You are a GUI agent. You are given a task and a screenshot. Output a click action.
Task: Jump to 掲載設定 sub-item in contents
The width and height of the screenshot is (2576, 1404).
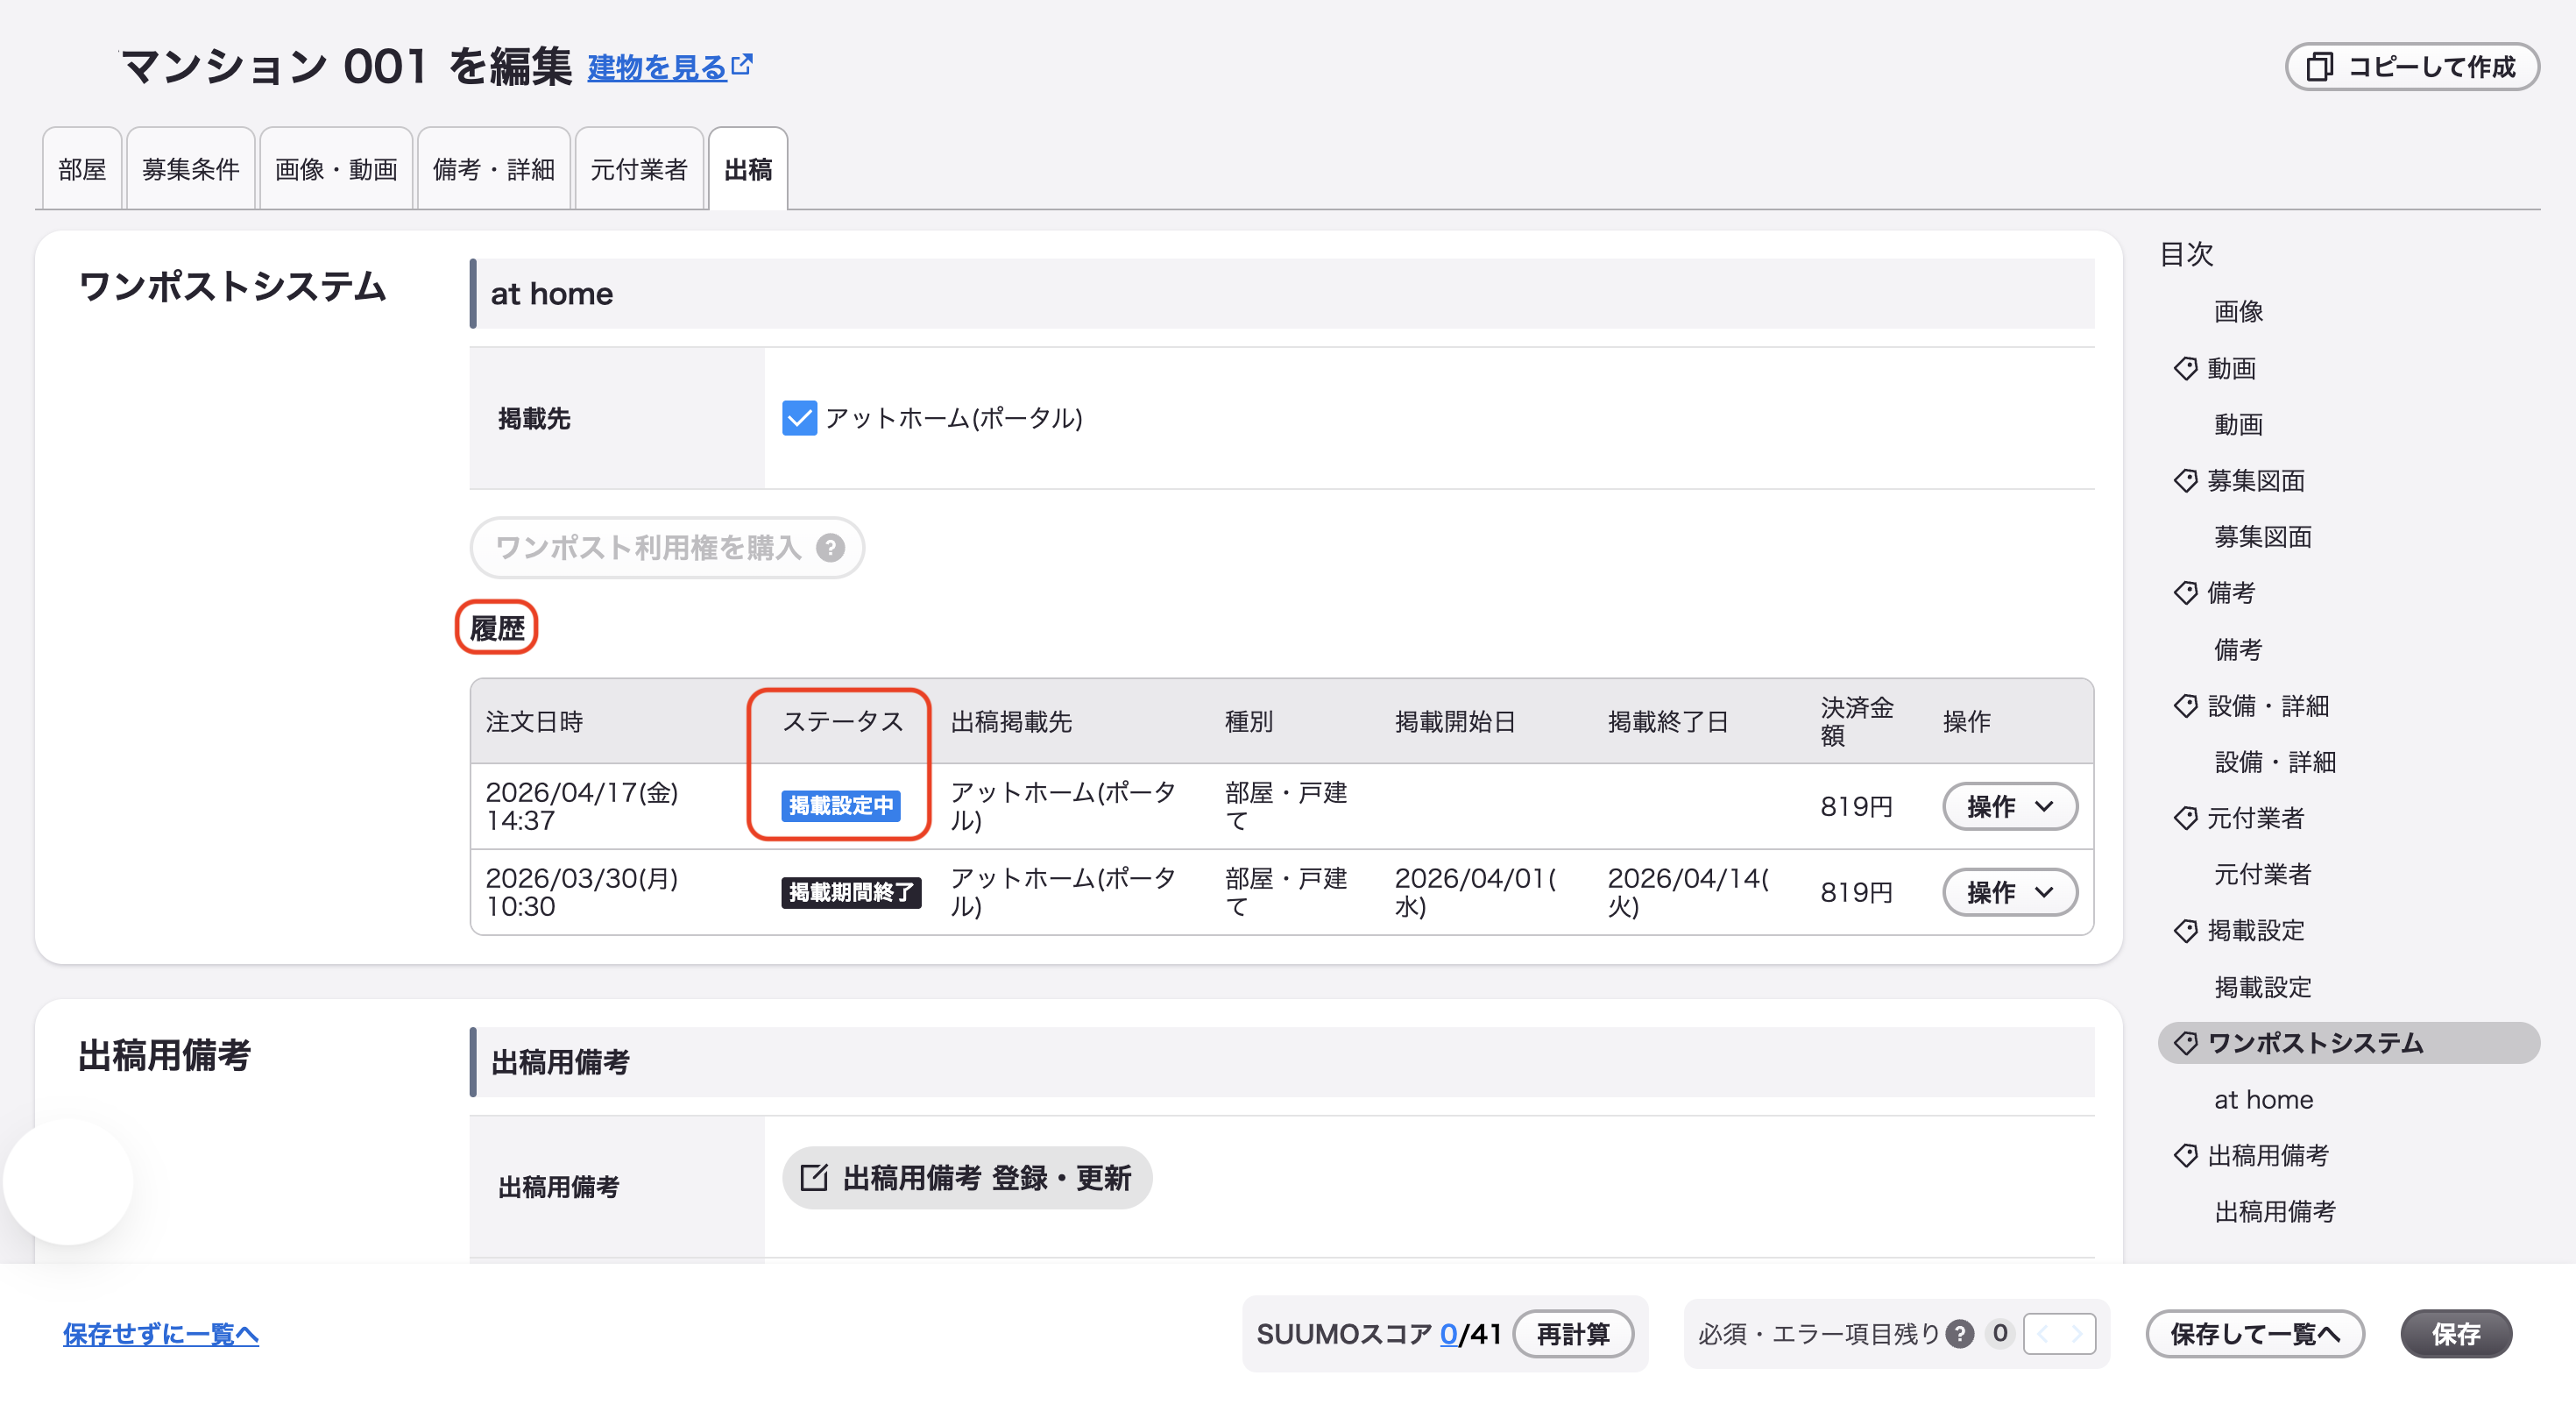tap(2263, 988)
